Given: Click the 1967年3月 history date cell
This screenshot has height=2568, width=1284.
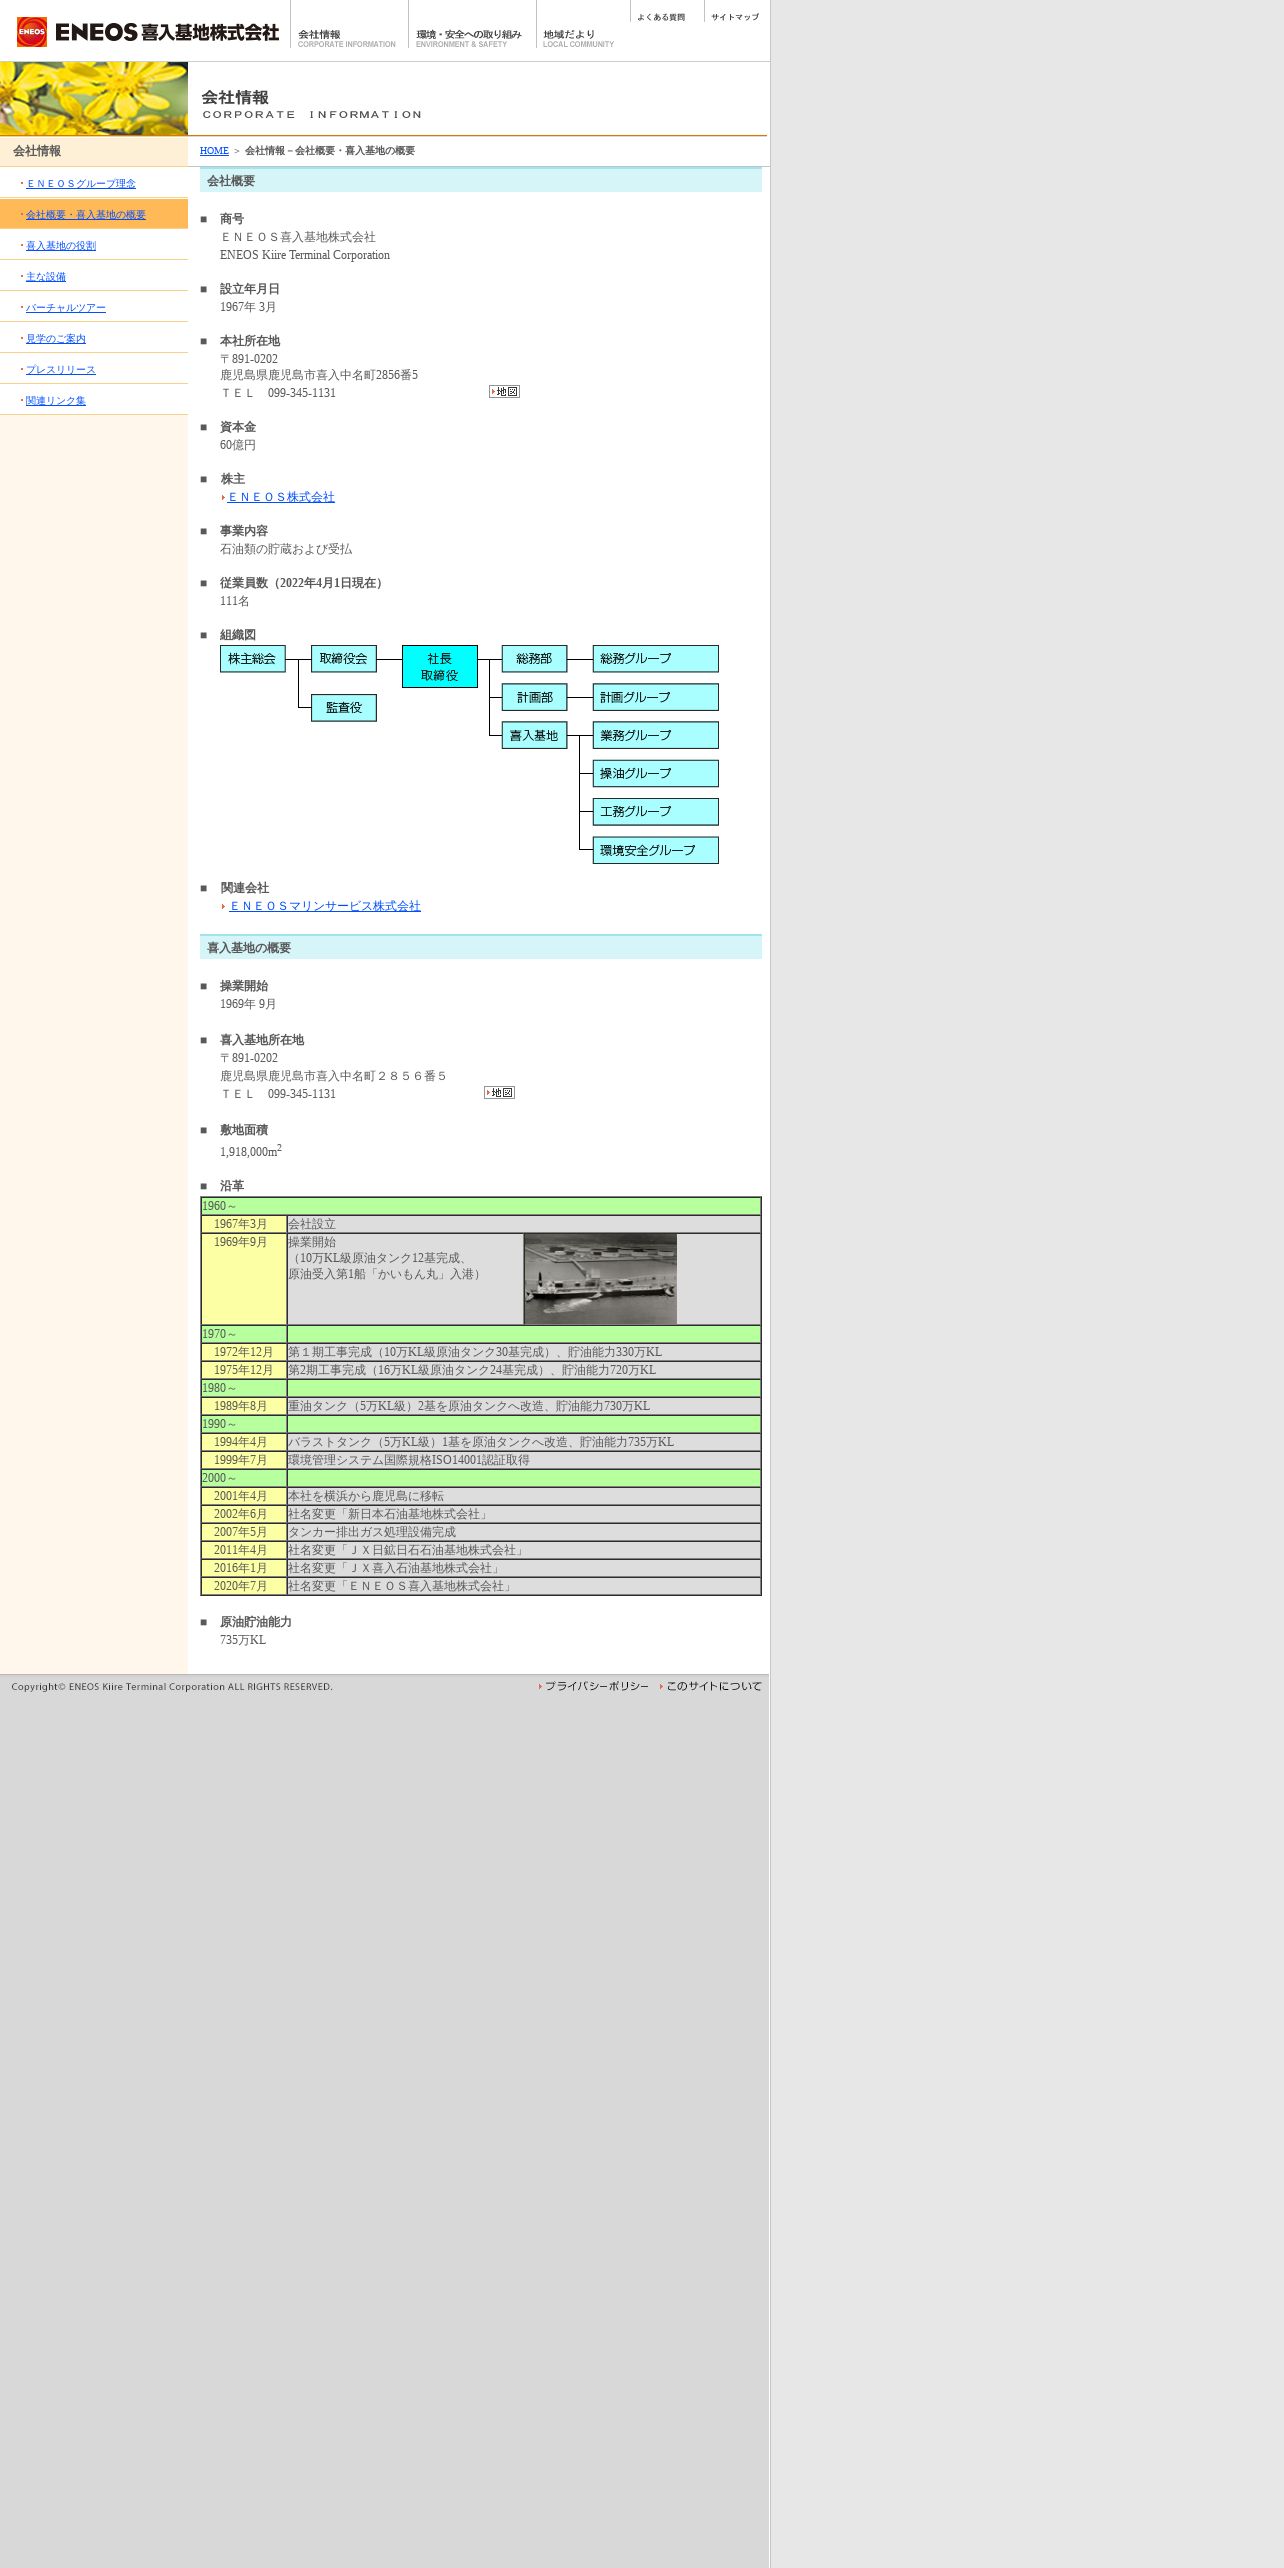Looking at the screenshot, I should (244, 1224).
